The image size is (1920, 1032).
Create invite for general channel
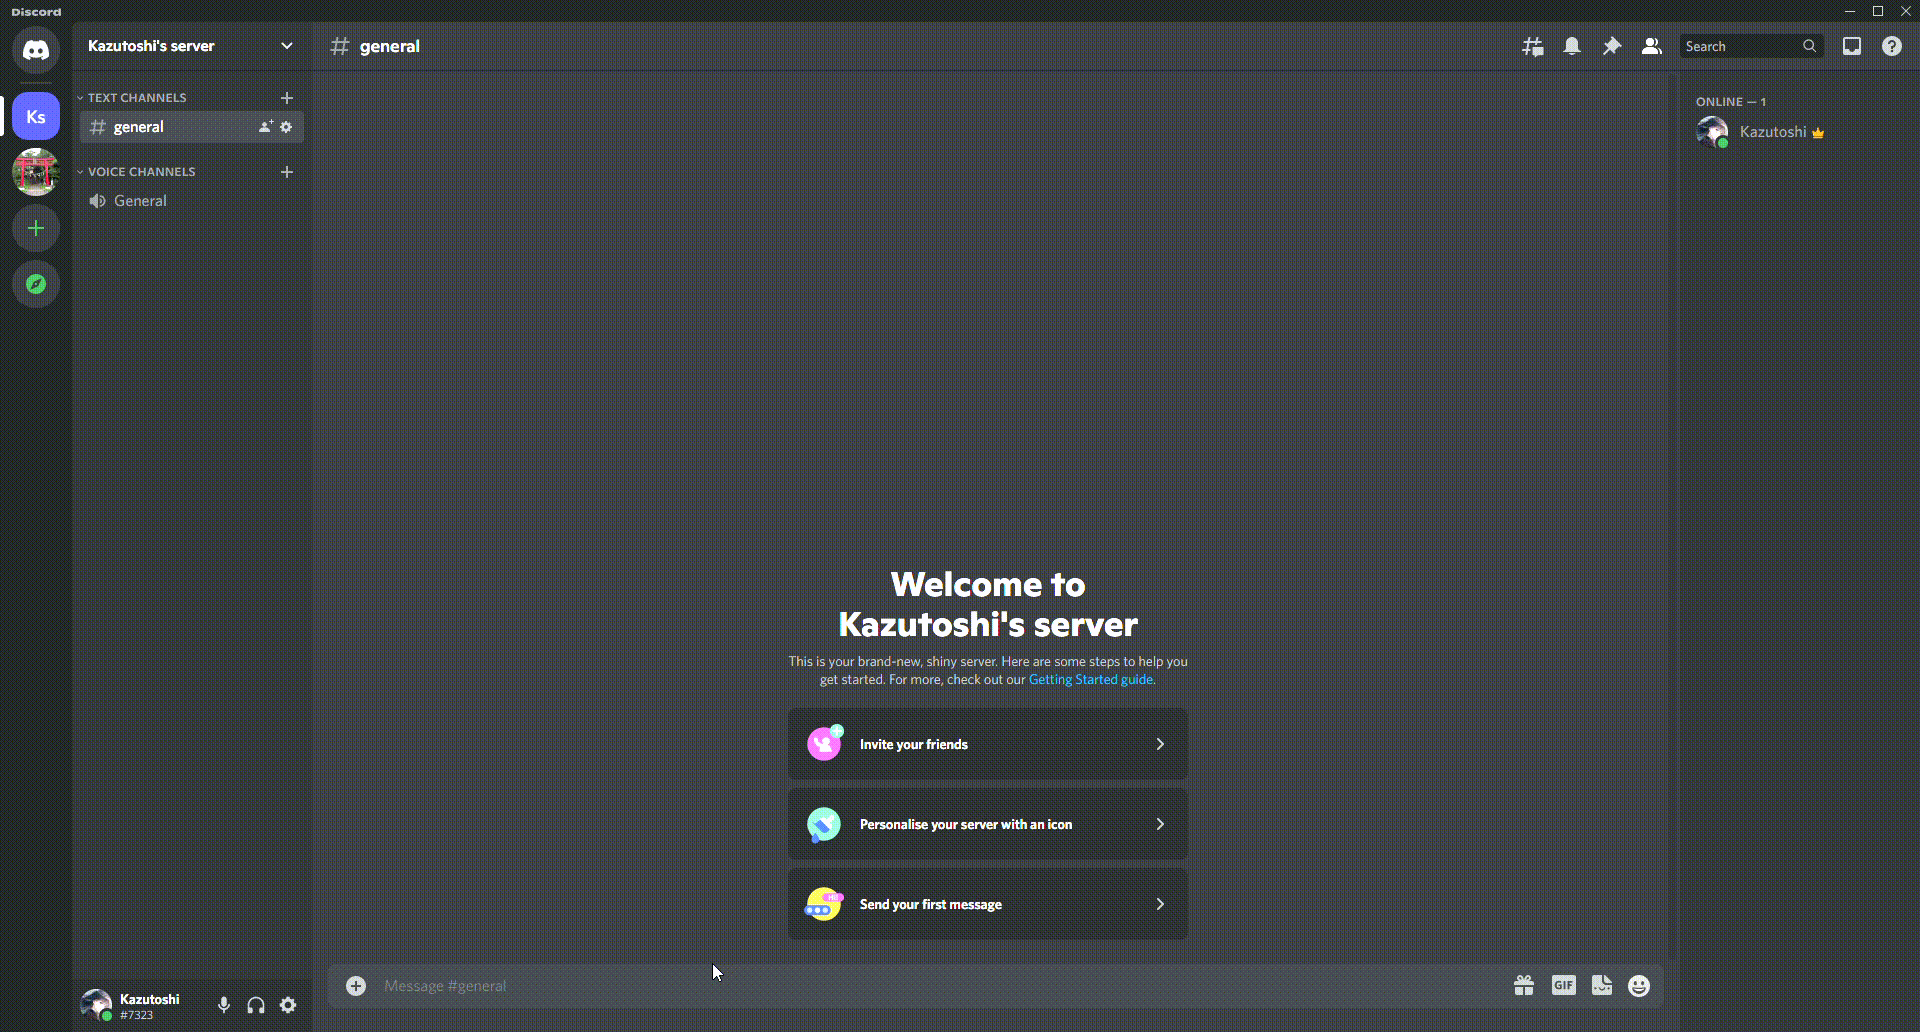(266, 127)
